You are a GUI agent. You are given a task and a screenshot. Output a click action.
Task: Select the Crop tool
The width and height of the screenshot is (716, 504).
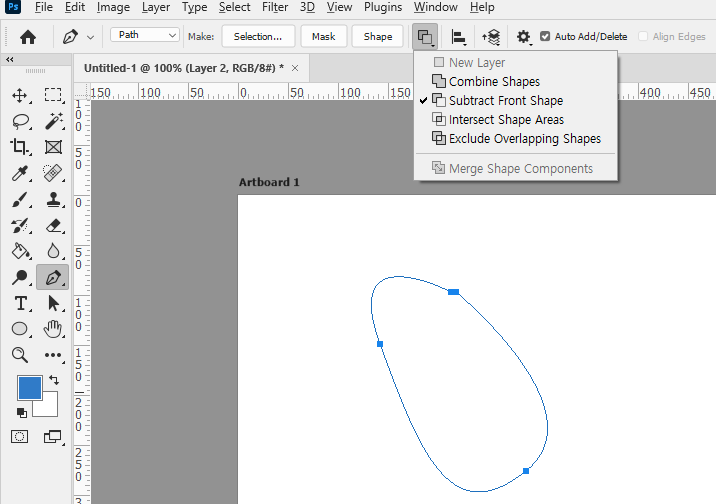pyautogui.click(x=20, y=147)
